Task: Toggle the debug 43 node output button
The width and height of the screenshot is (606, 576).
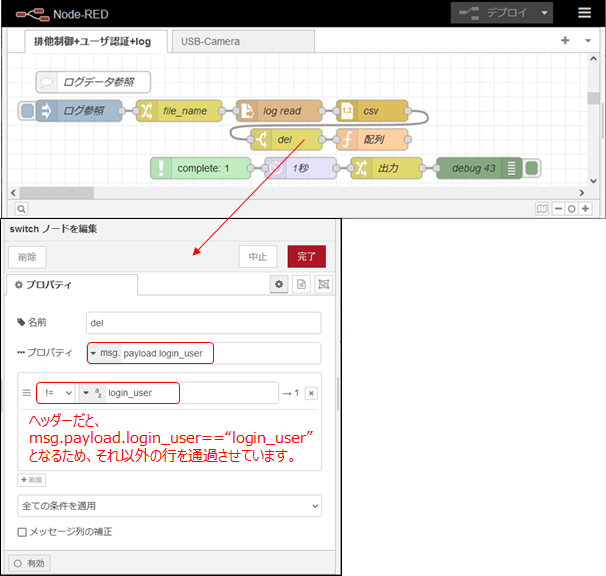Action: 532,168
